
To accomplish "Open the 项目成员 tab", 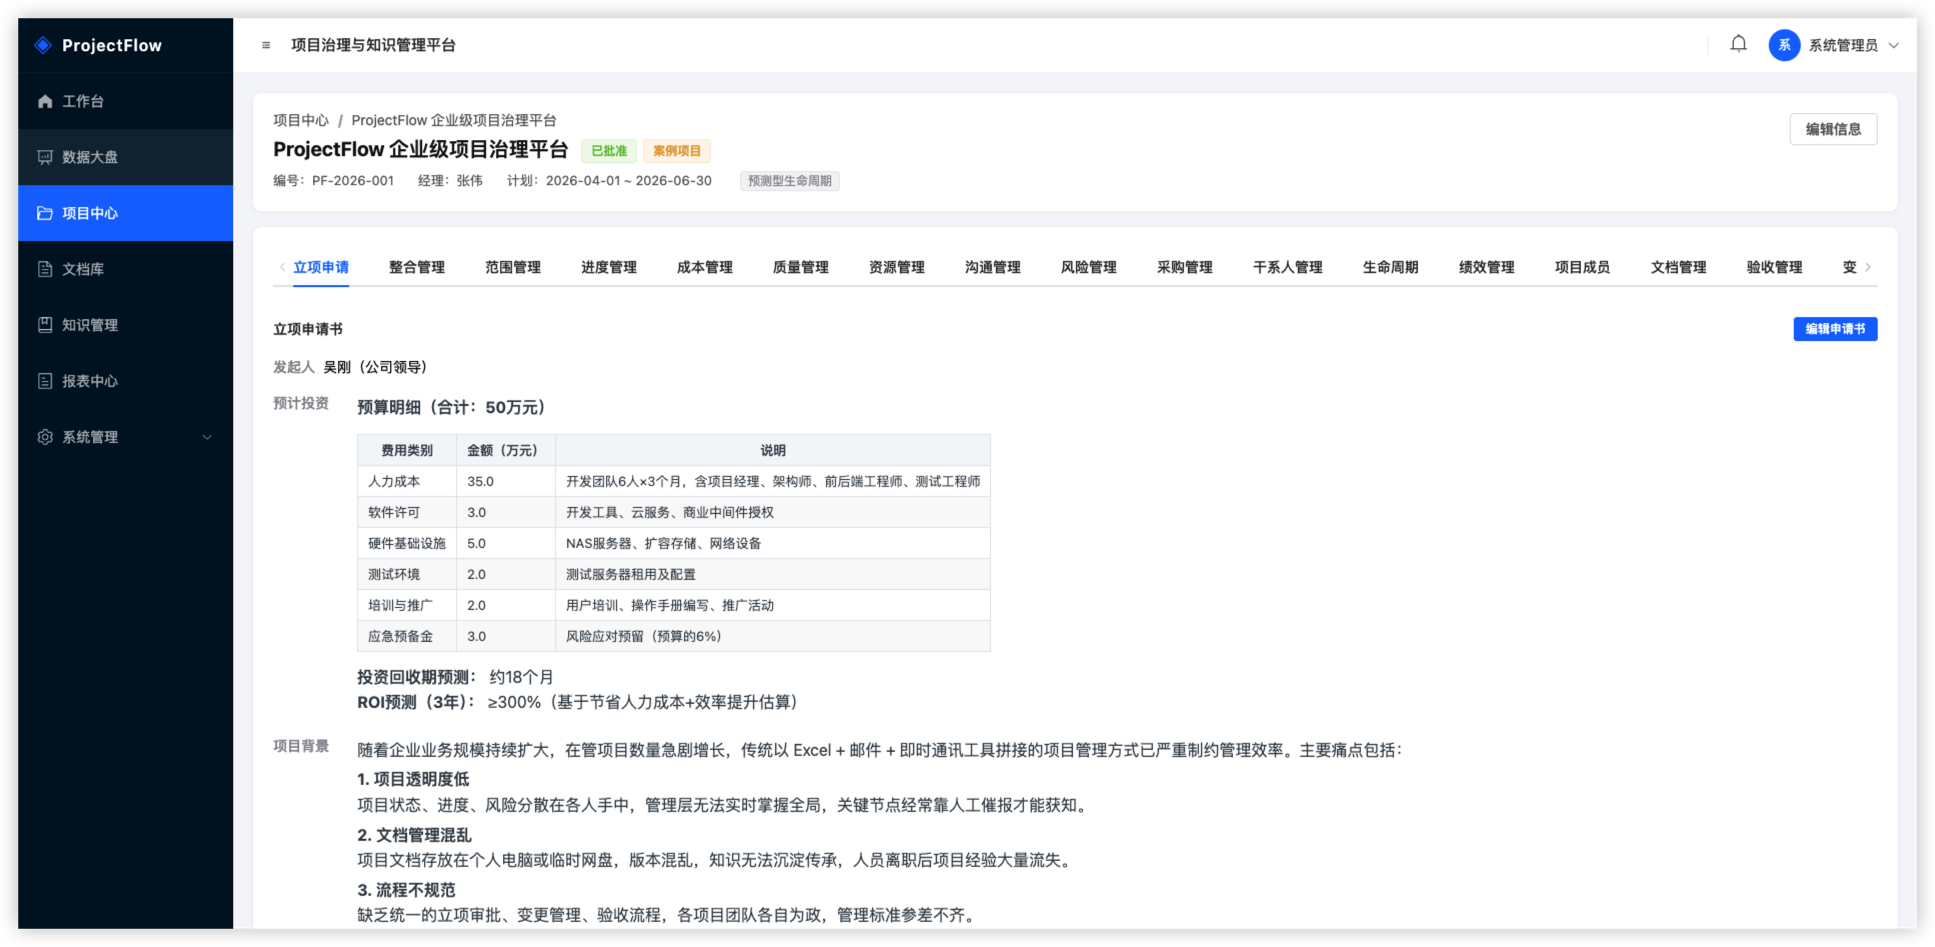I will (x=1583, y=267).
